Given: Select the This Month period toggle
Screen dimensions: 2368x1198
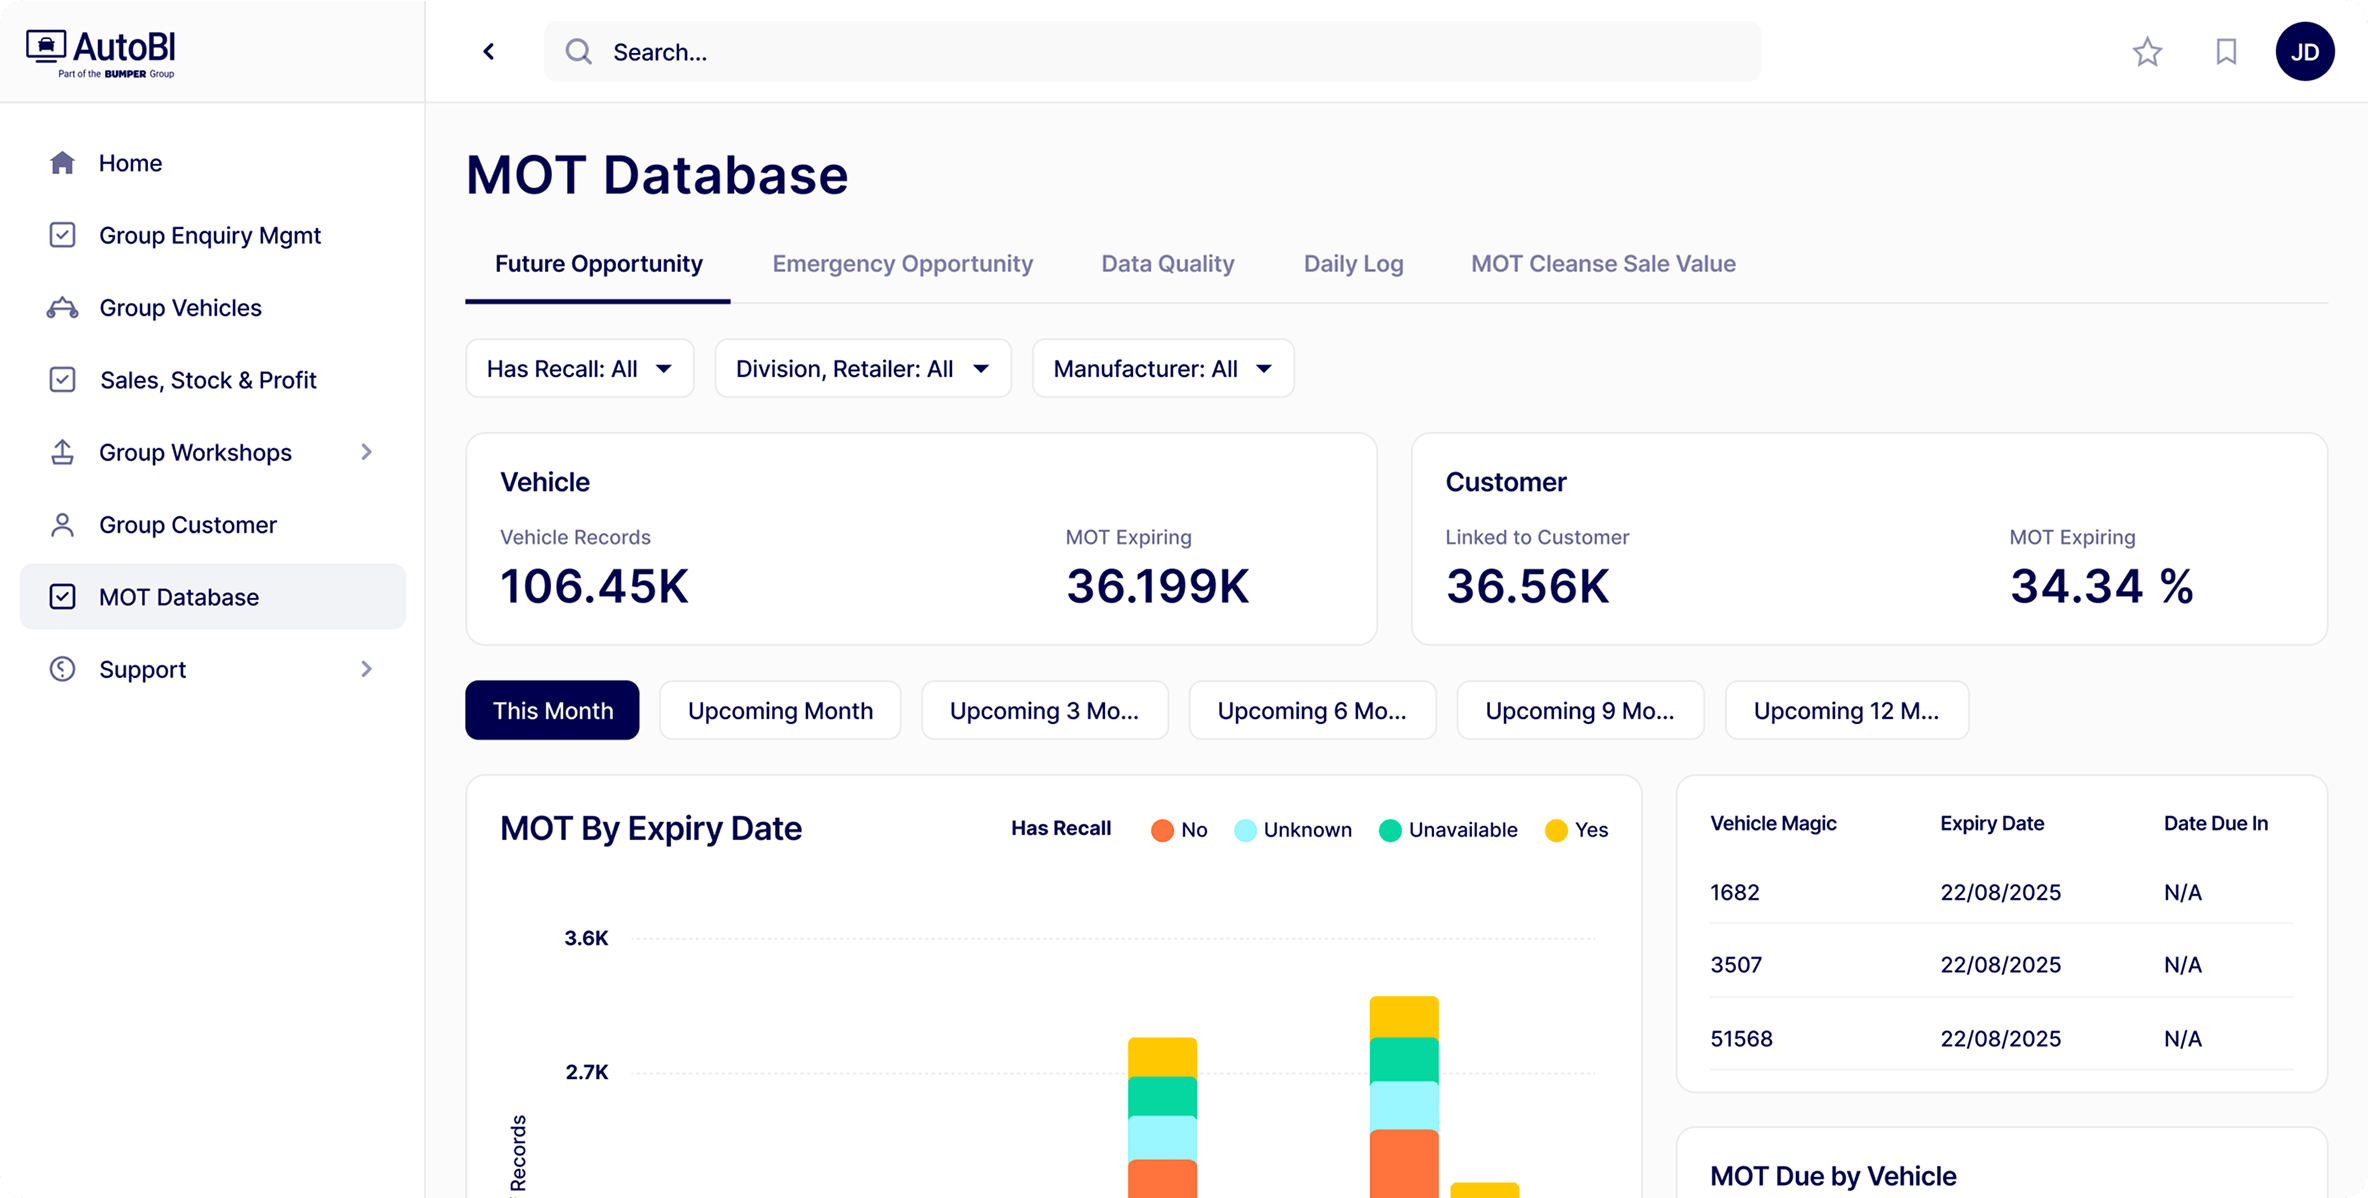Looking at the screenshot, I should (552, 711).
